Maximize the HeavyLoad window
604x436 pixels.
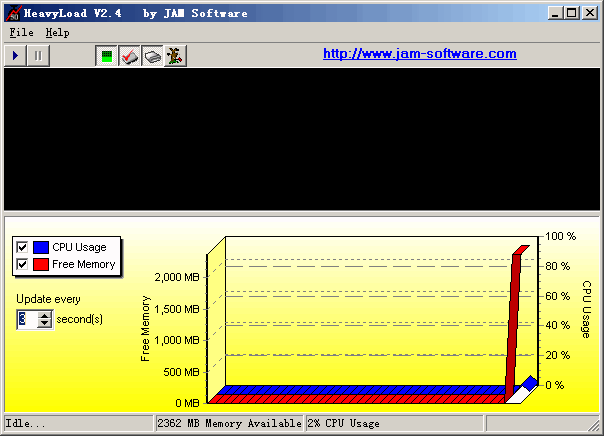571,13
